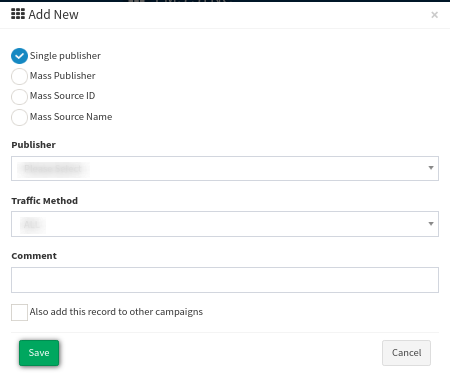450x383 pixels.
Task: Expand the Traffic Method dropdown arrow
Action: pos(431,224)
